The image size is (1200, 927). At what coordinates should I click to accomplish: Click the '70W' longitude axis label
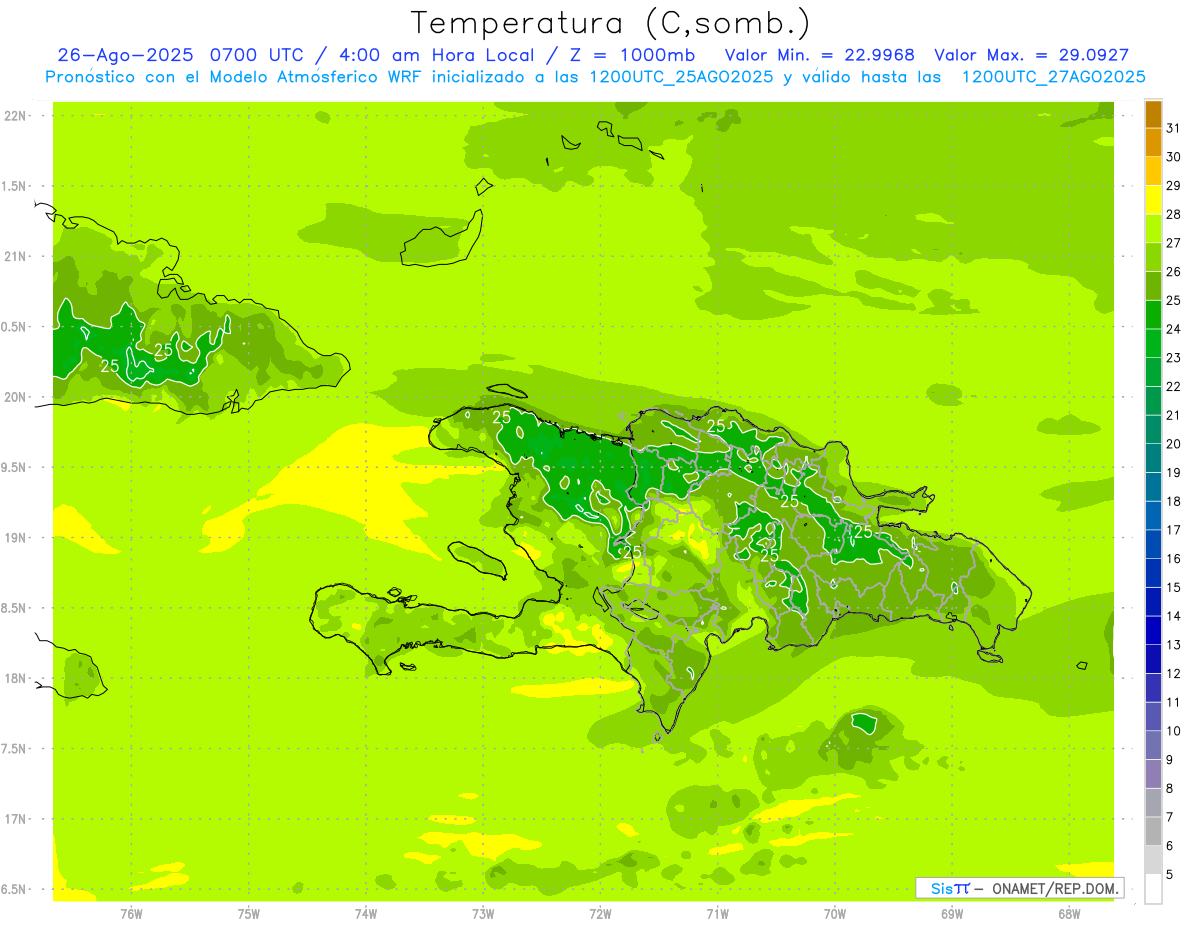click(835, 913)
